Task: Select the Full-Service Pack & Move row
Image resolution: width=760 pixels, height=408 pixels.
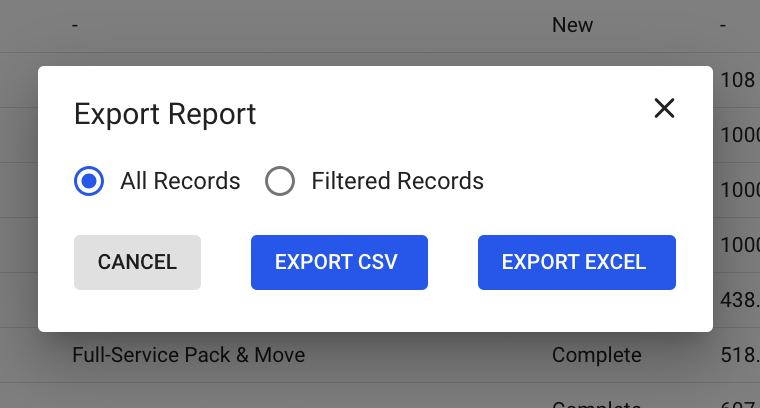Action: click(x=189, y=355)
